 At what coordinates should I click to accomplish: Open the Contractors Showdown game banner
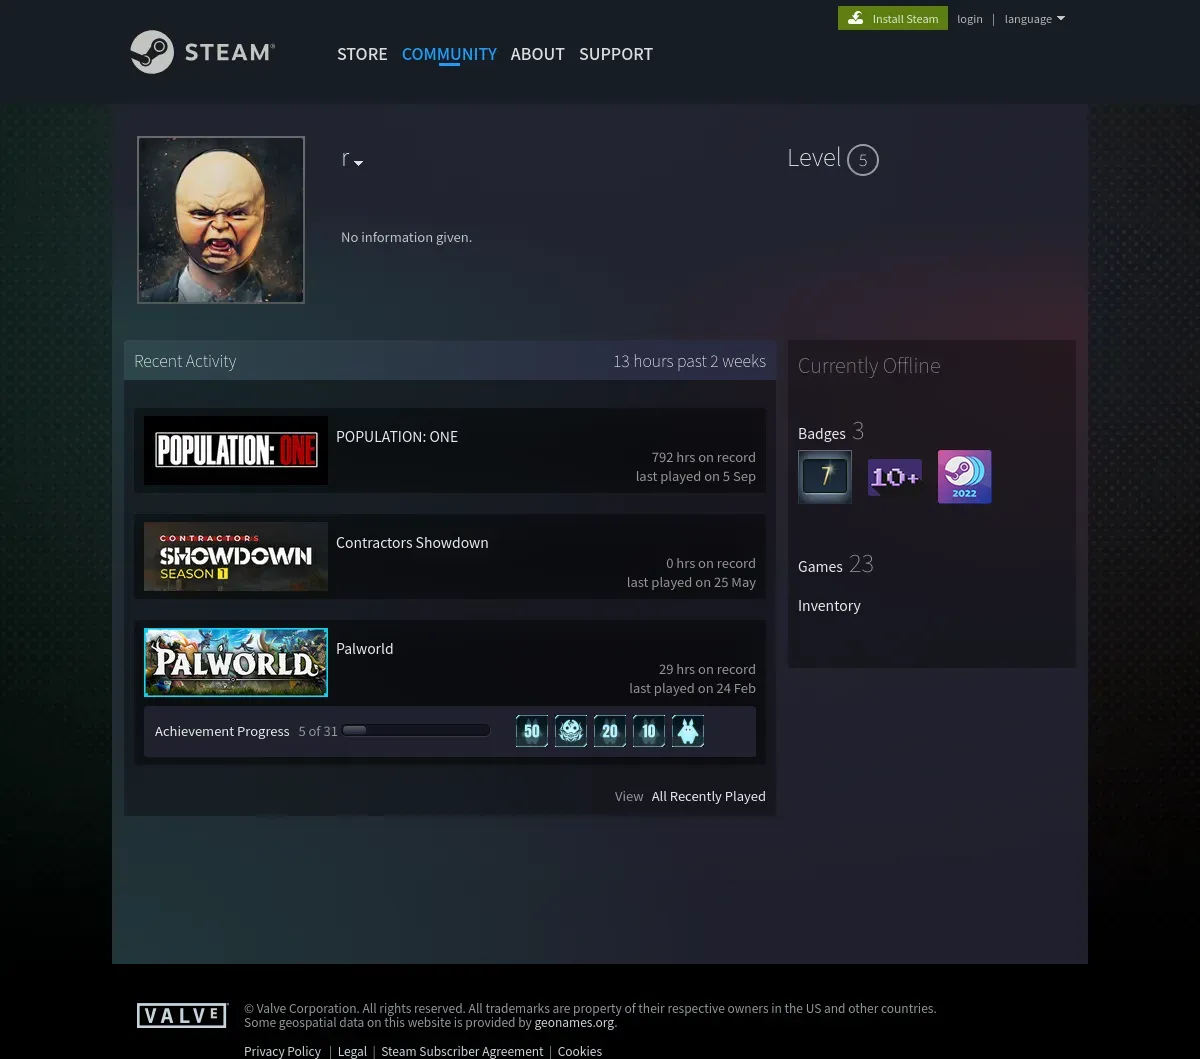pyautogui.click(x=236, y=556)
